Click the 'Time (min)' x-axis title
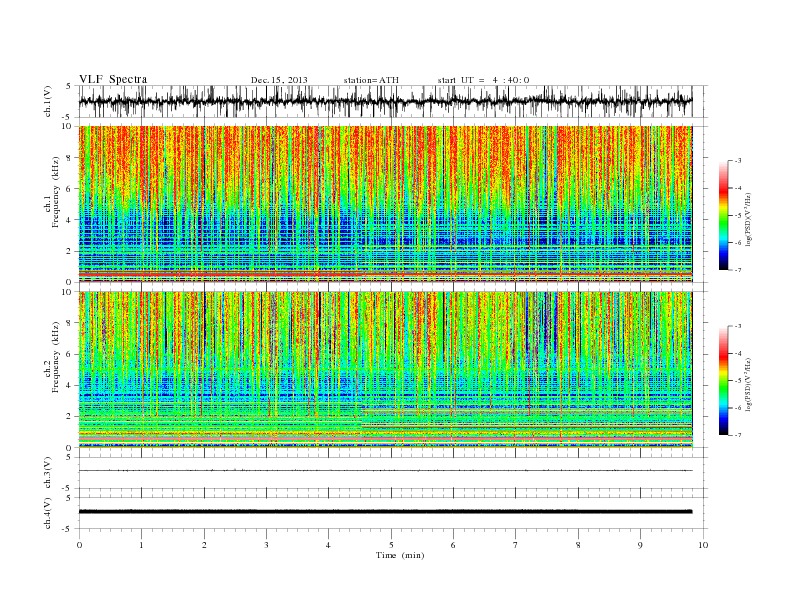Screen dimensions: 792x612 (x=400, y=555)
